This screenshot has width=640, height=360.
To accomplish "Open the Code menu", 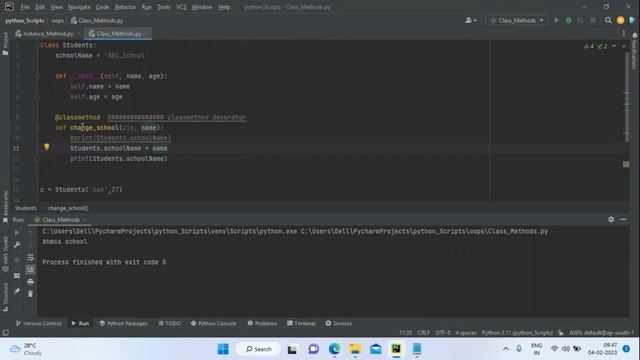I will pos(102,7).
